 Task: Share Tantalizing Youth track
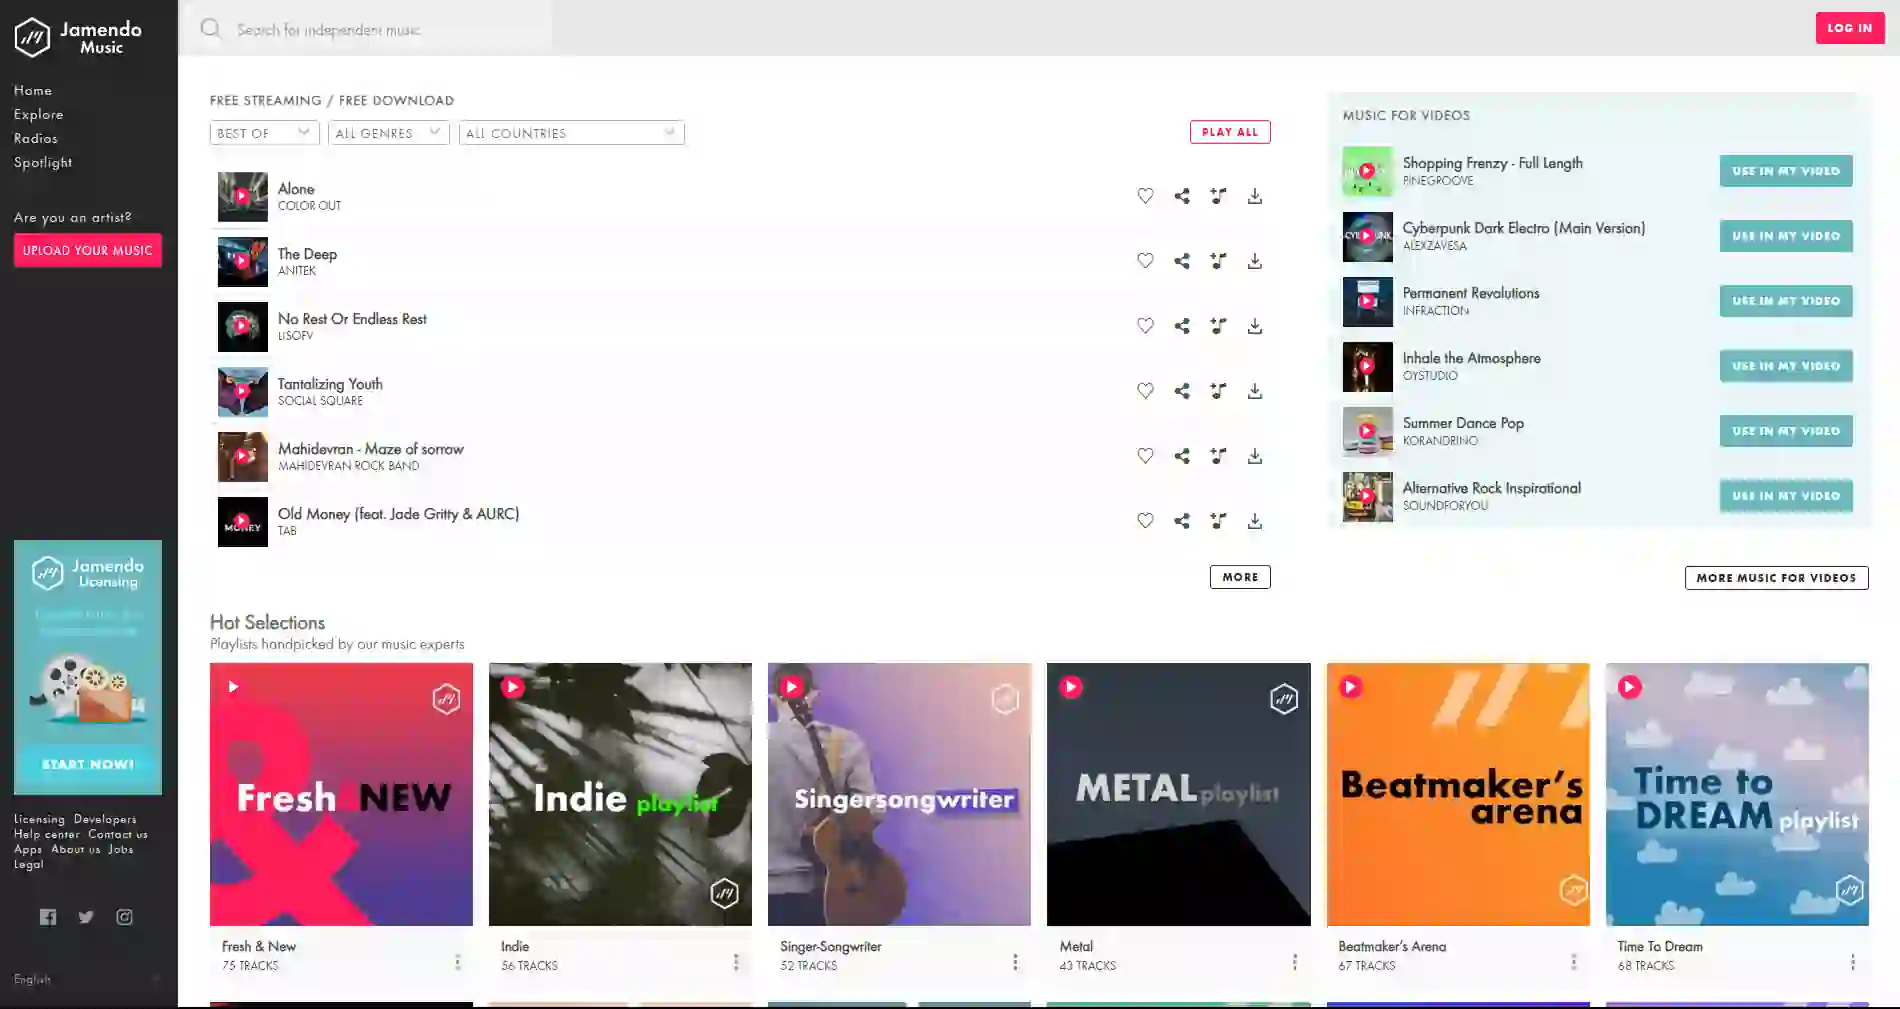[x=1182, y=391]
